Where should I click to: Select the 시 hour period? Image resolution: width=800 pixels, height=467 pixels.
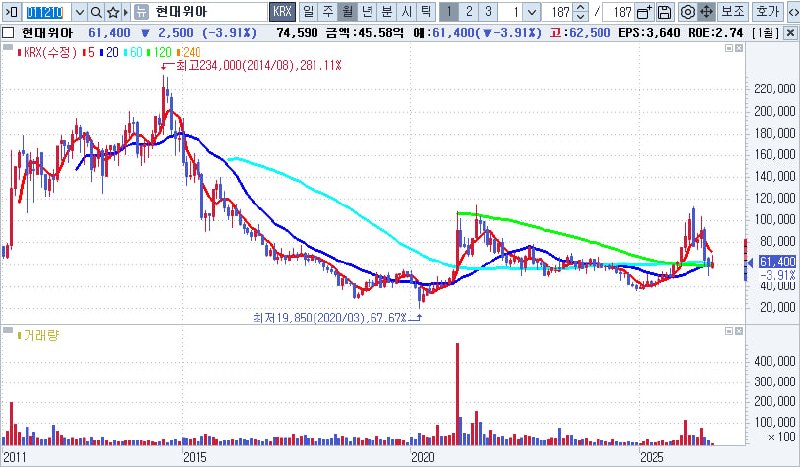pyautogui.click(x=406, y=12)
